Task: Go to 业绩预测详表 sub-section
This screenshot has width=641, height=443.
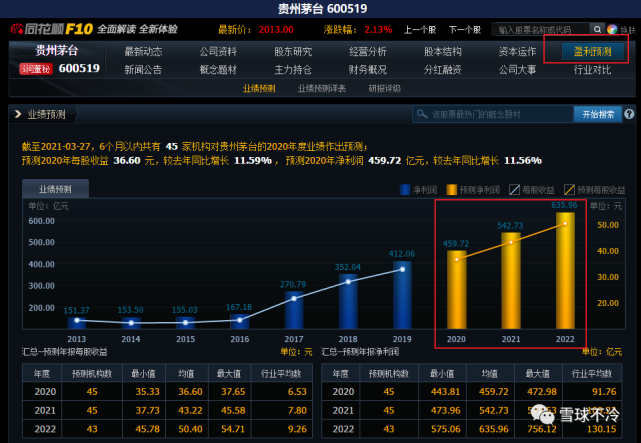Action: [322, 88]
